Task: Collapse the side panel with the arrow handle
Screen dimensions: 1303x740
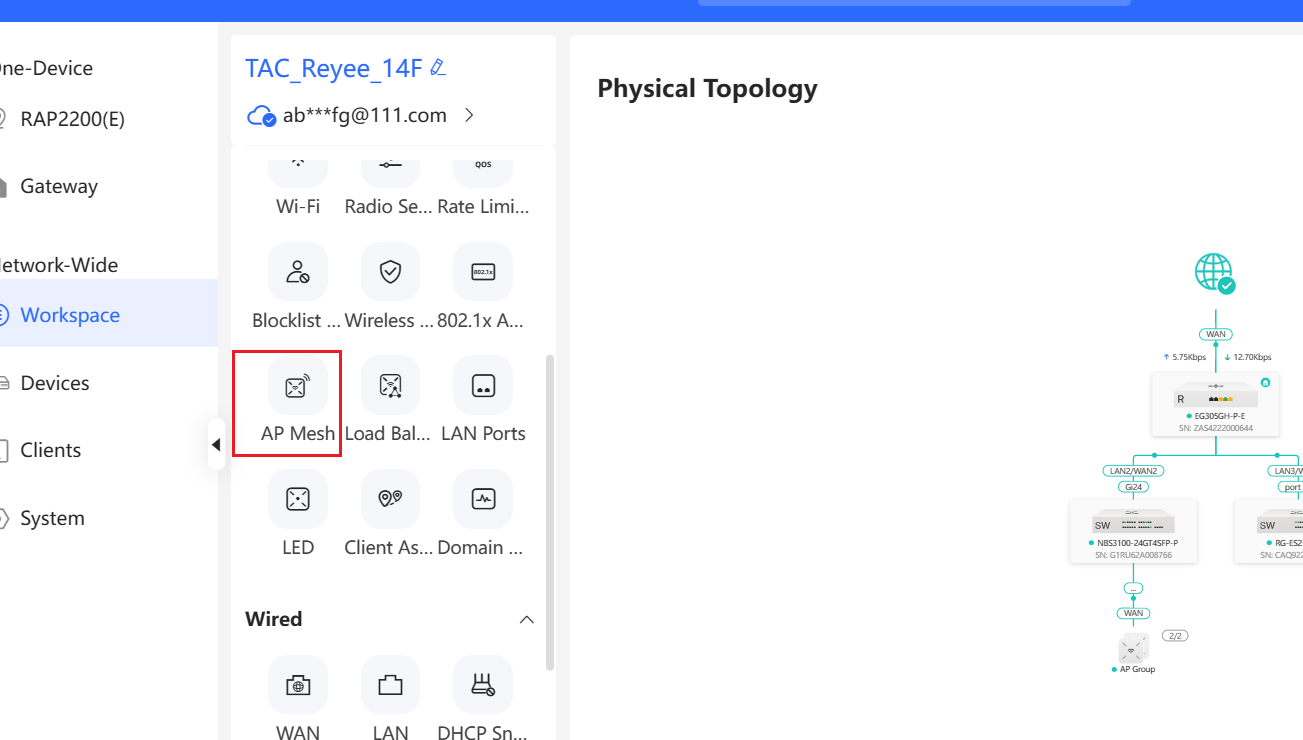Action: [x=216, y=445]
